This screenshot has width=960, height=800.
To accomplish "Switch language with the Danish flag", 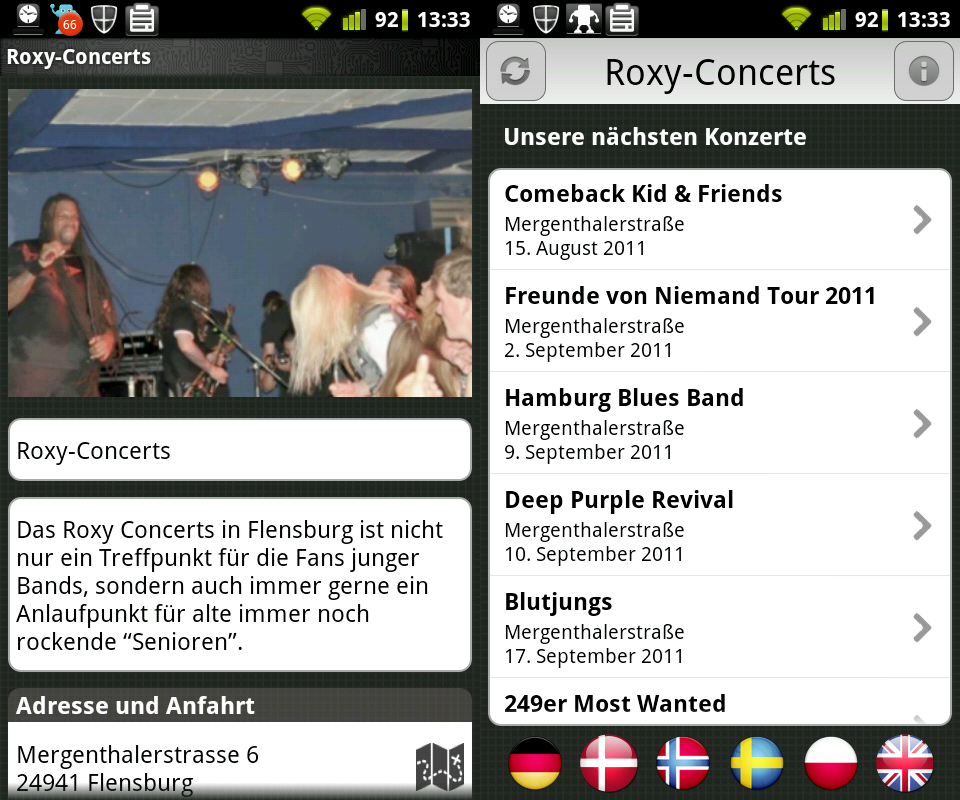I will pos(609,763).
